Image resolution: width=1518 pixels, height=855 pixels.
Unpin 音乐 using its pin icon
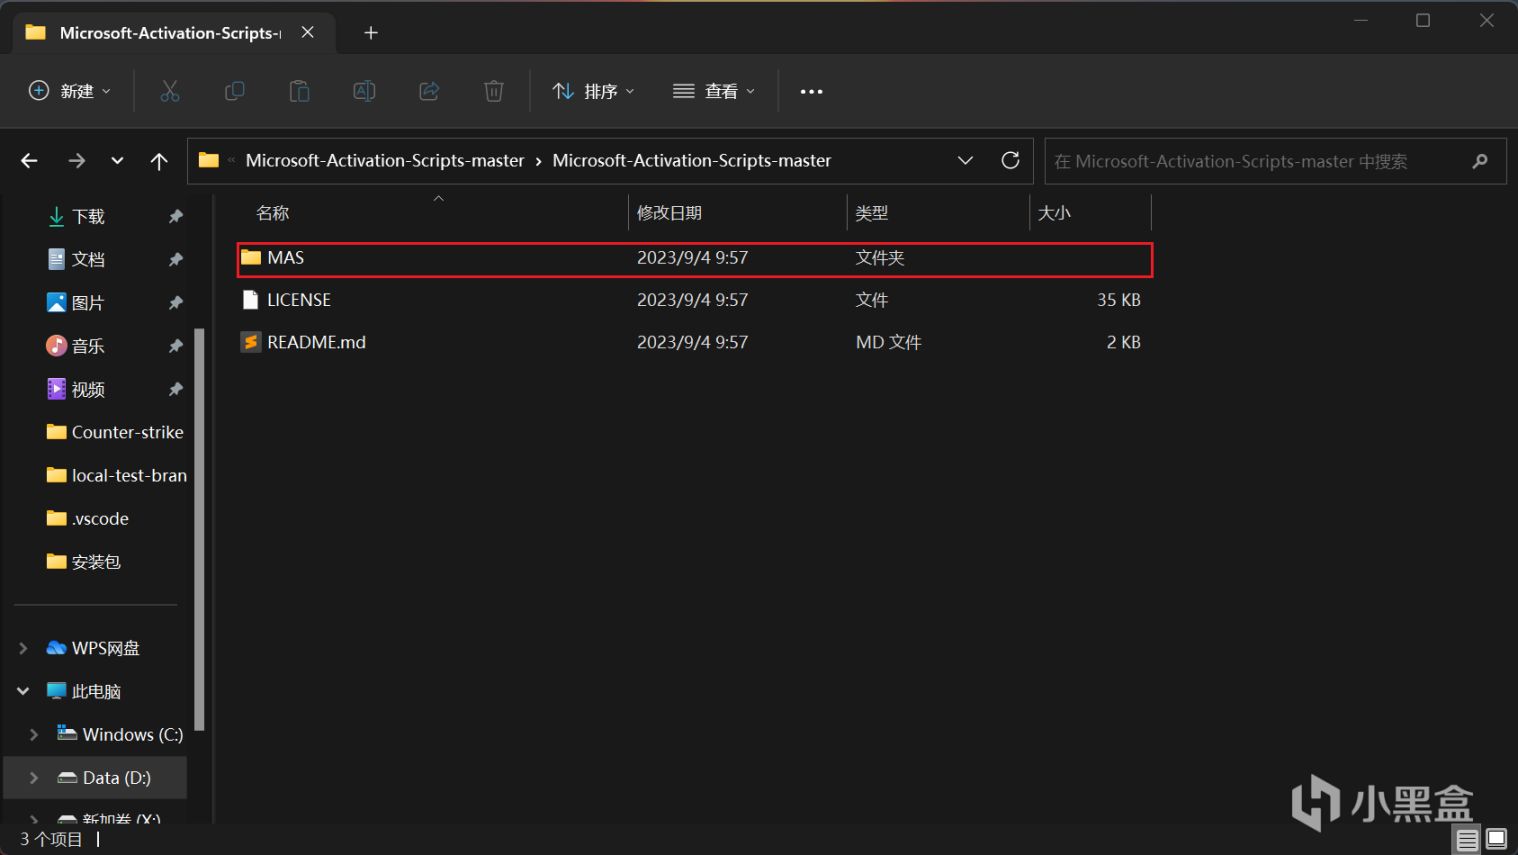click(x=176, y=346)
